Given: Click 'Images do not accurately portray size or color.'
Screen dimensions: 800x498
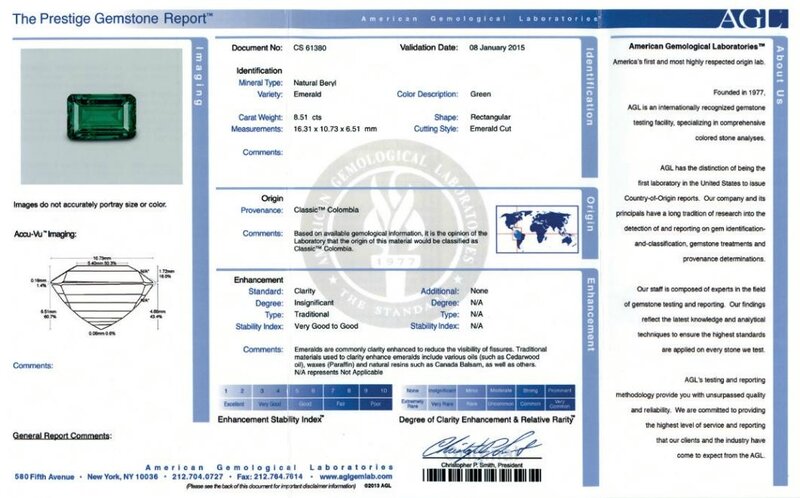Looking at the screenshot, I should (90, 205).
